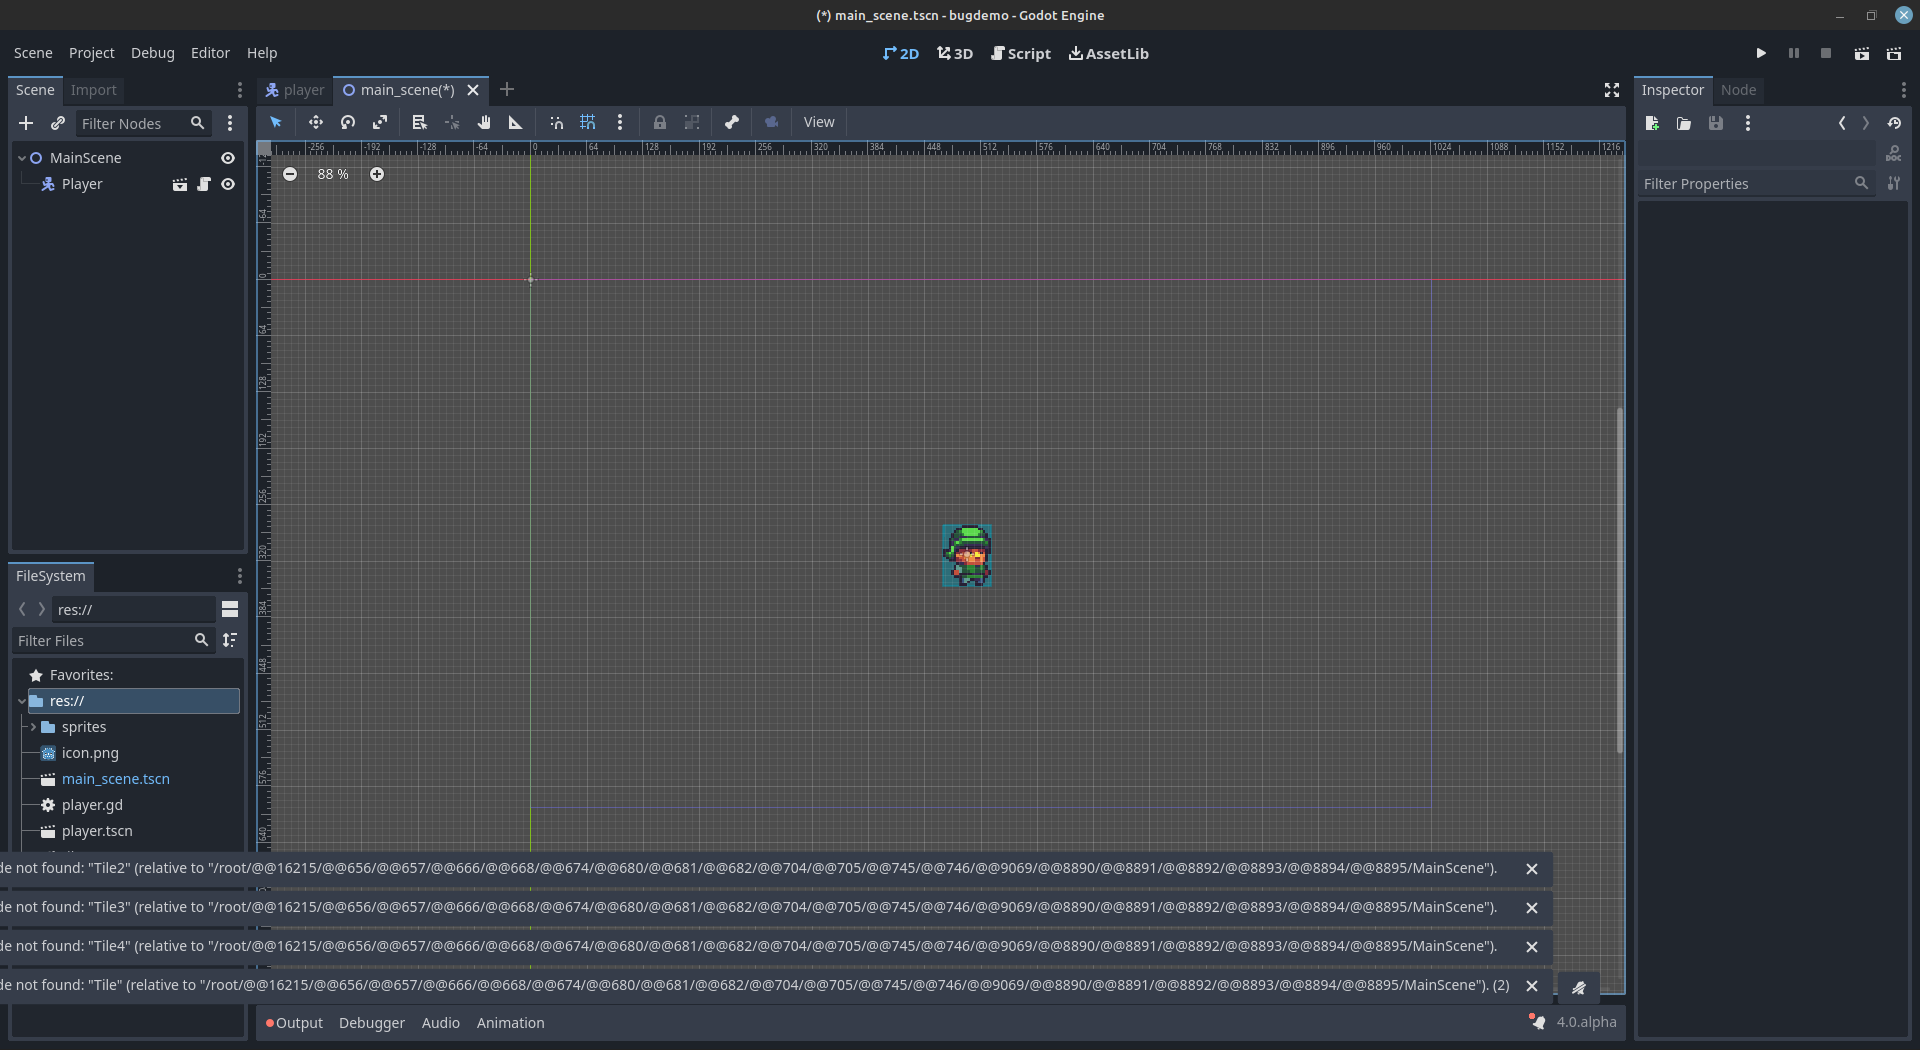Zoom out with the minus button

290,174
